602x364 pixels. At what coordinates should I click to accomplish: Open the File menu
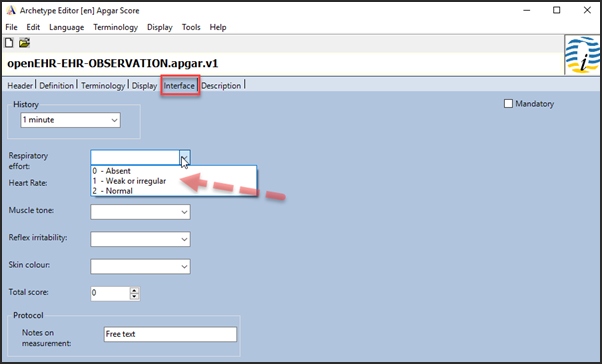[x=11, y=27]
